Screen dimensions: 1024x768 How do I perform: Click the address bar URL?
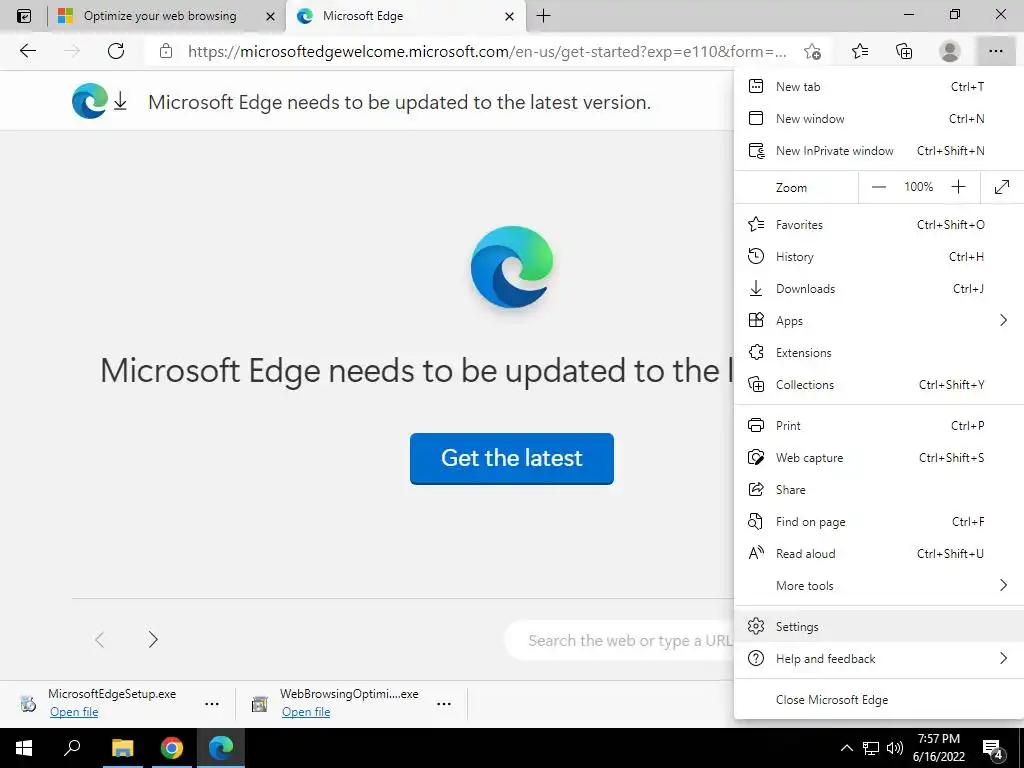click(487, 51)
